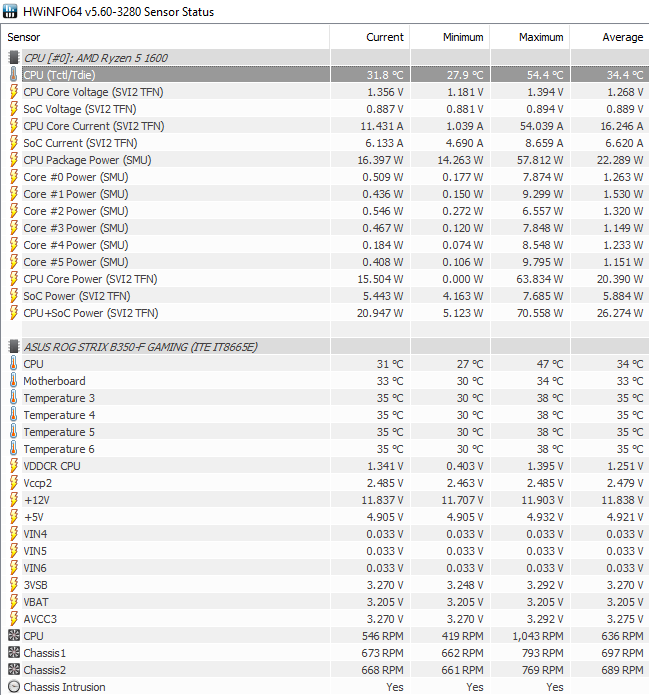Select the VIN6 sensor label

pos(35,568)
